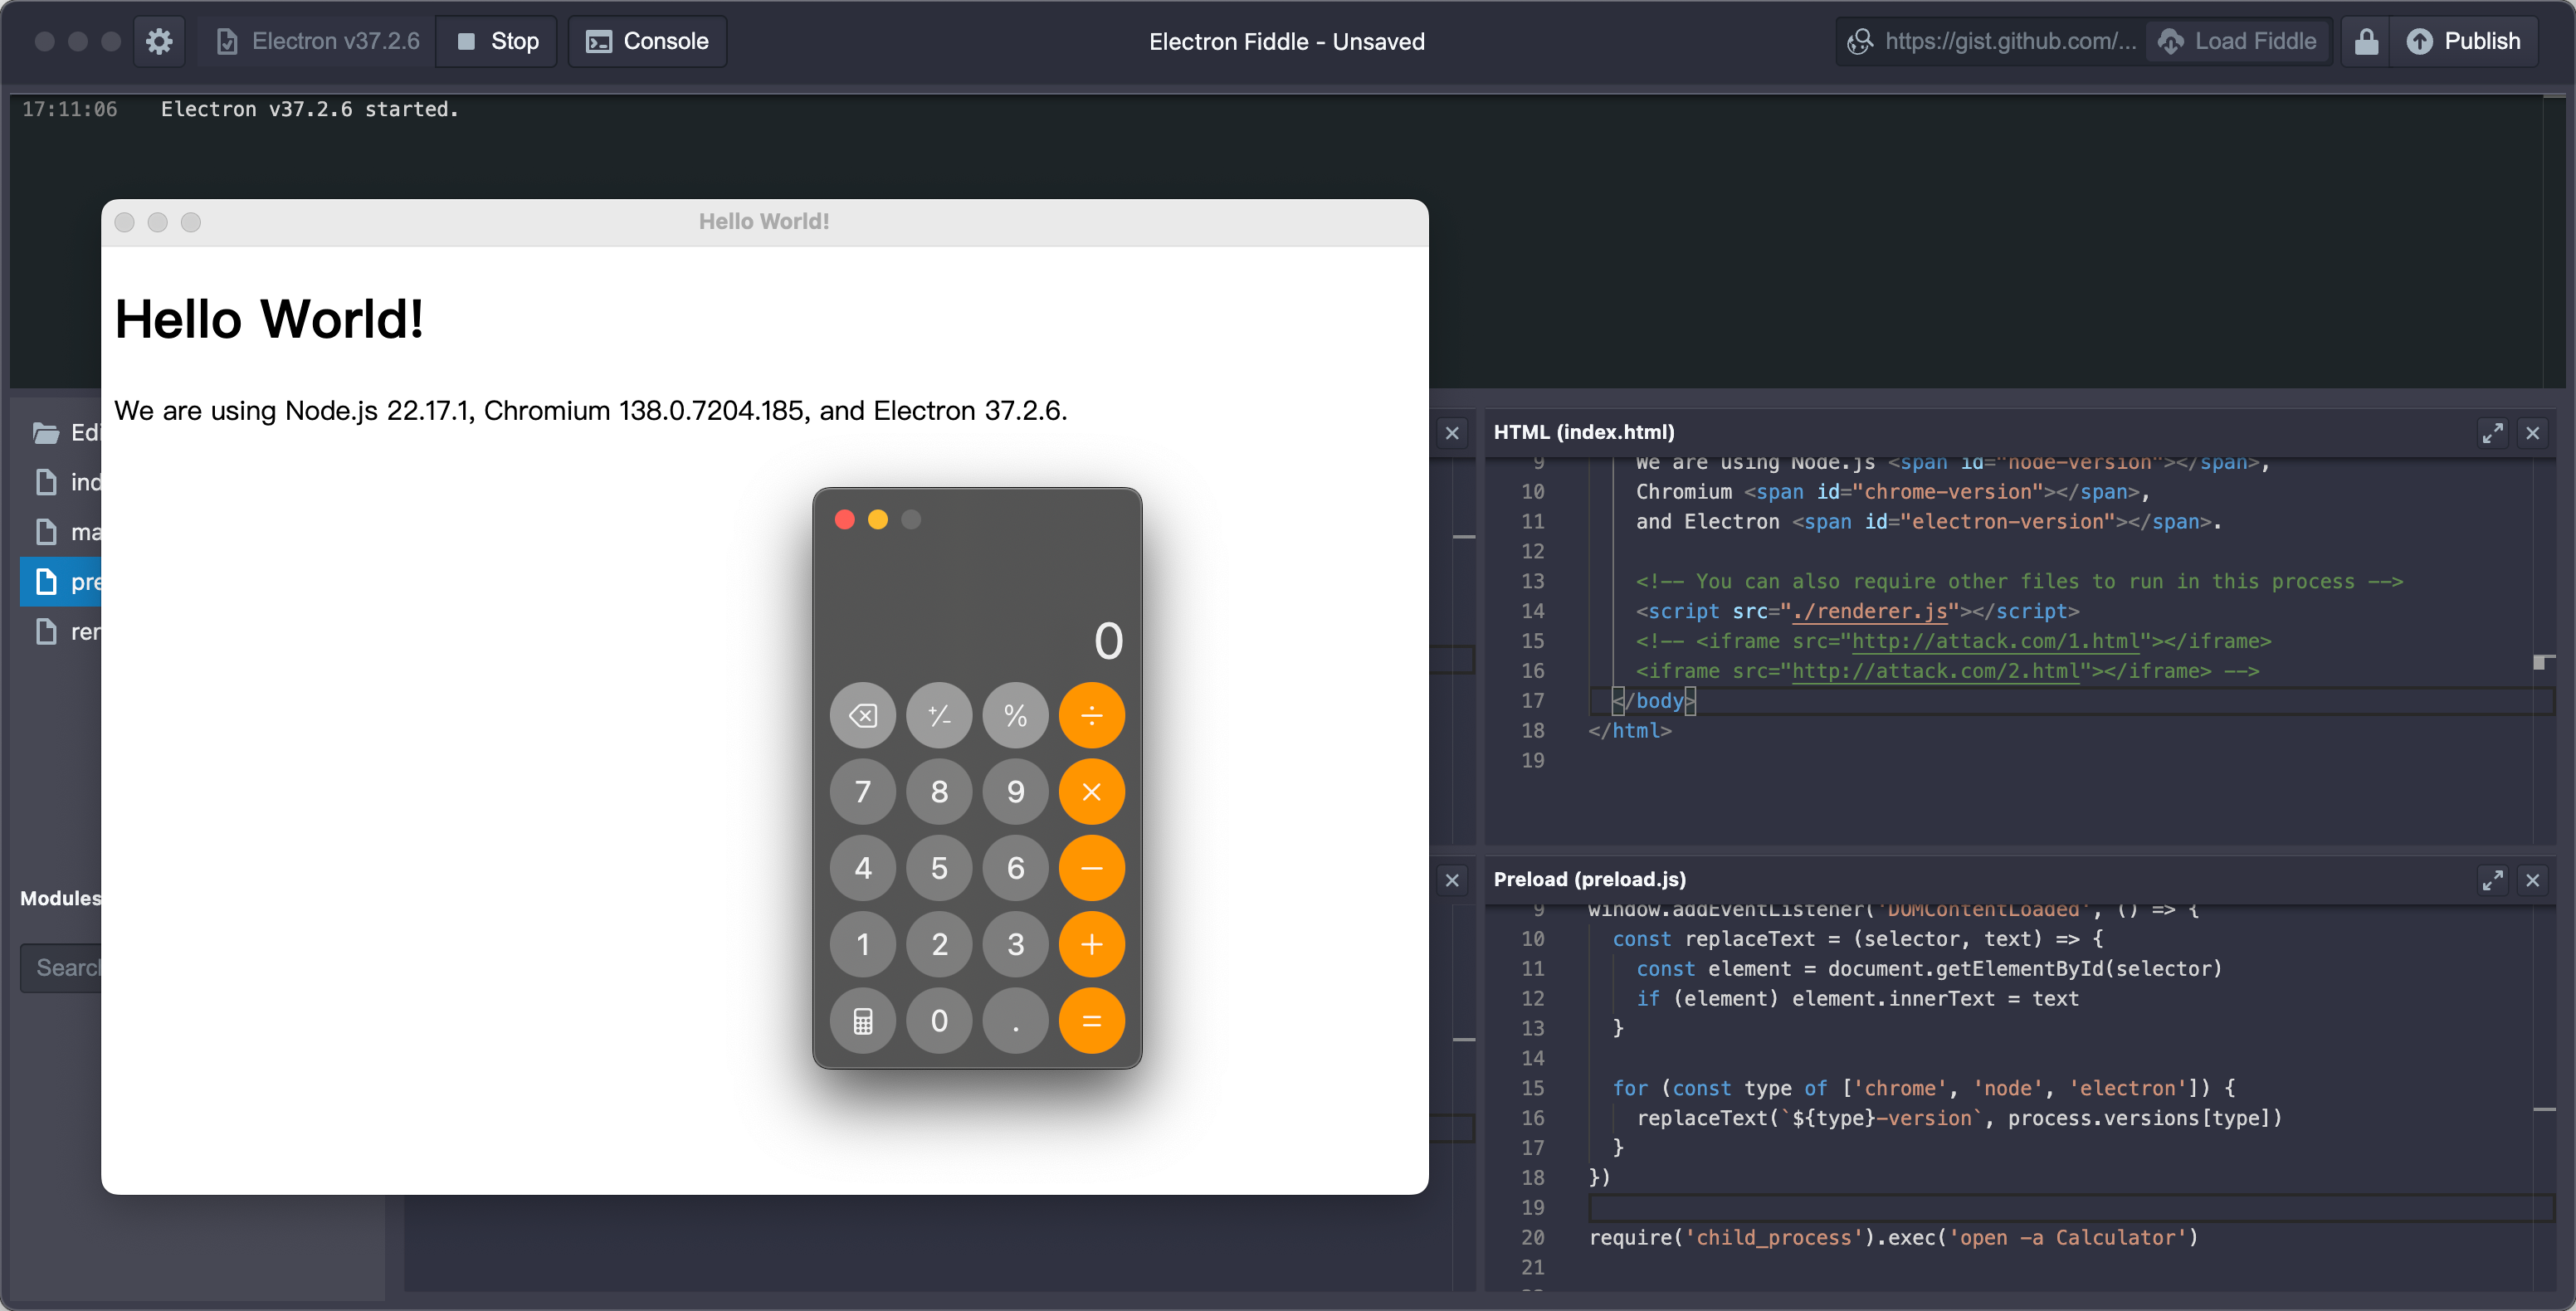
Task: Click the child_process require line 20
Action: coord(1894,1238)
